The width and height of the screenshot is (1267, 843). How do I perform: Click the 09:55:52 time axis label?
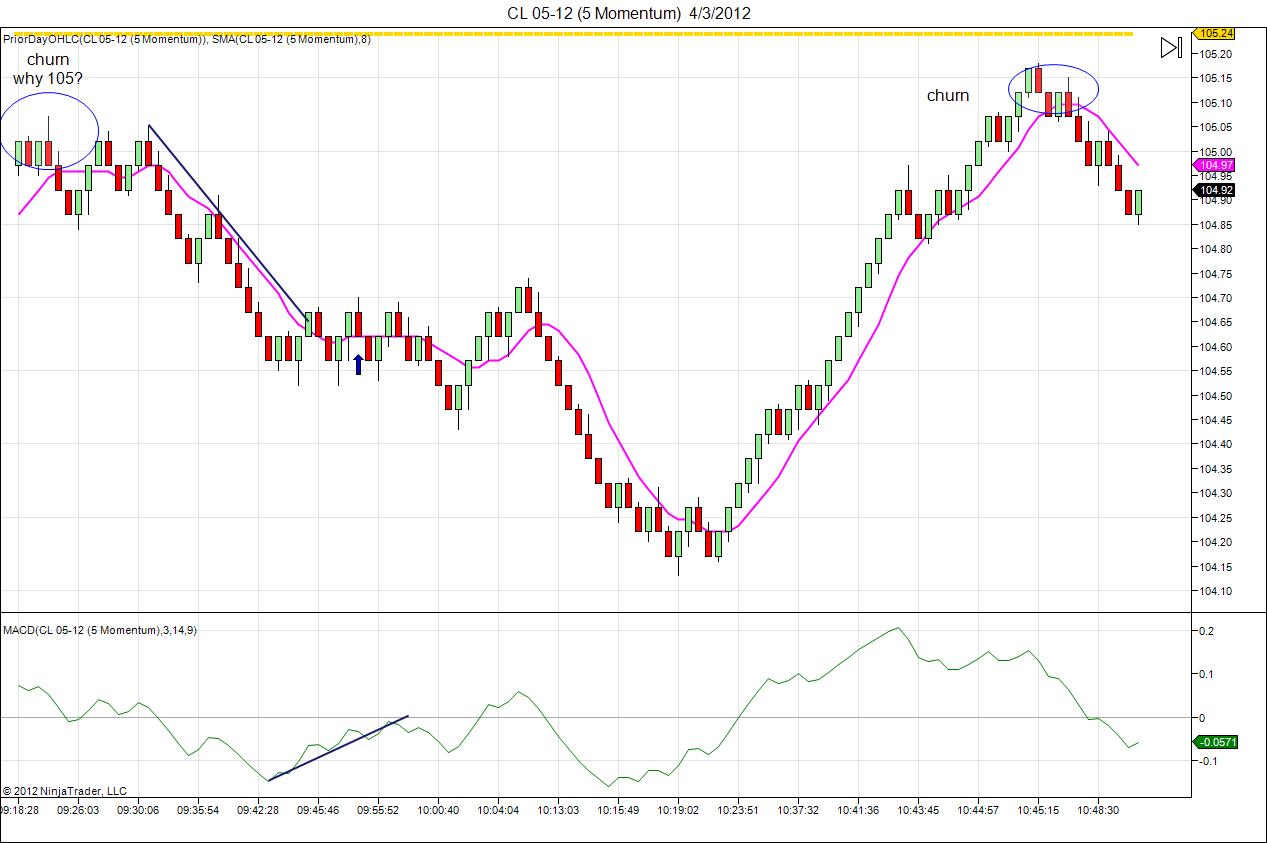pos(378,810)
